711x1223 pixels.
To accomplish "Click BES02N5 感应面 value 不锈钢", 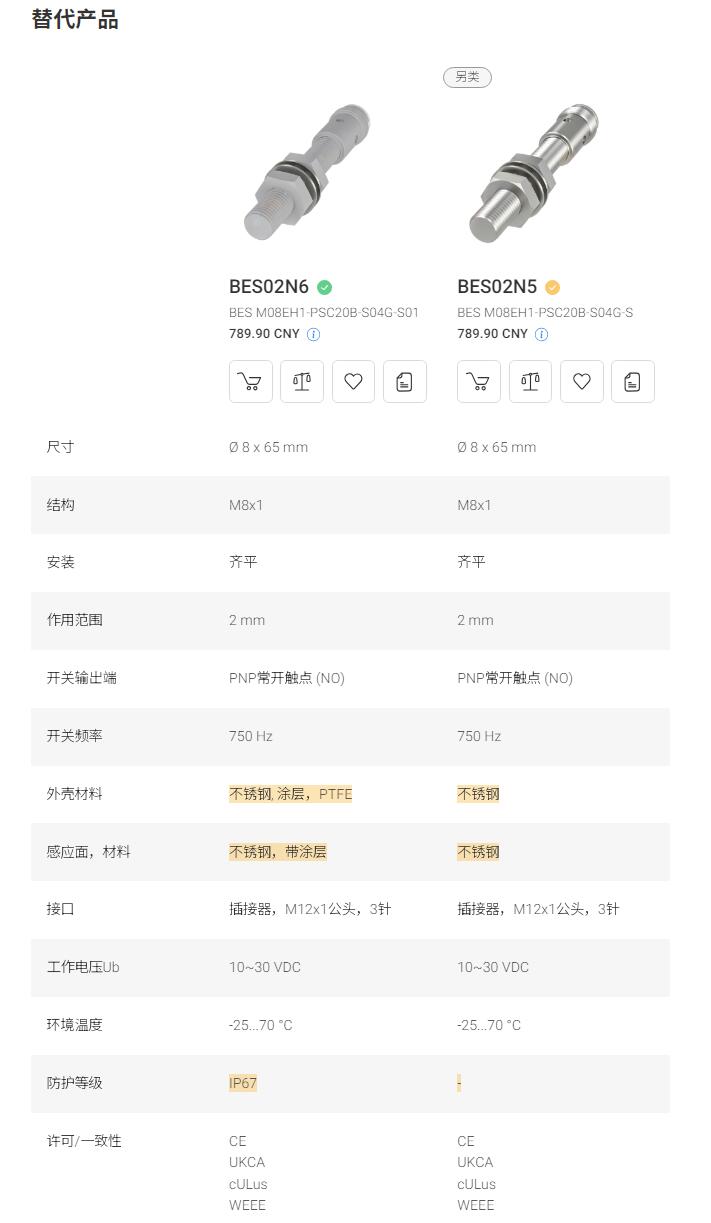I will point(478,852).
